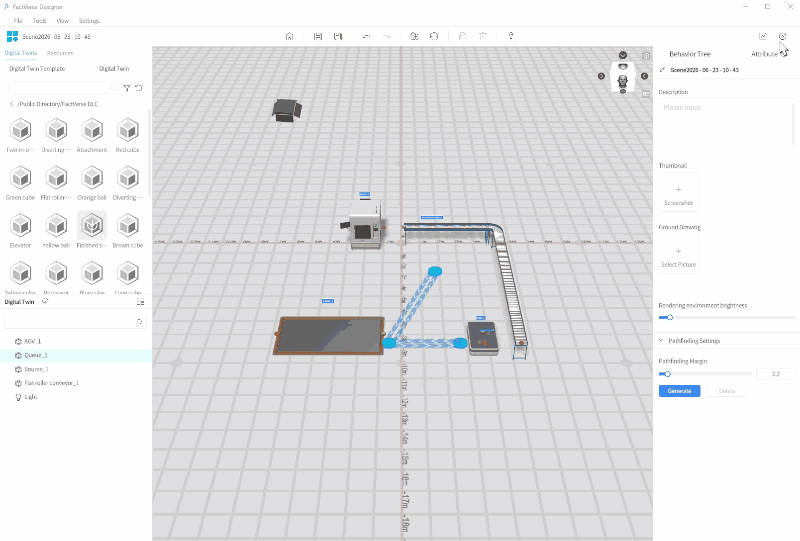Click the viewport settings icon at viewport top right
Image resolution: width=800 pixels, height=541 pixels.
[646, 56]
